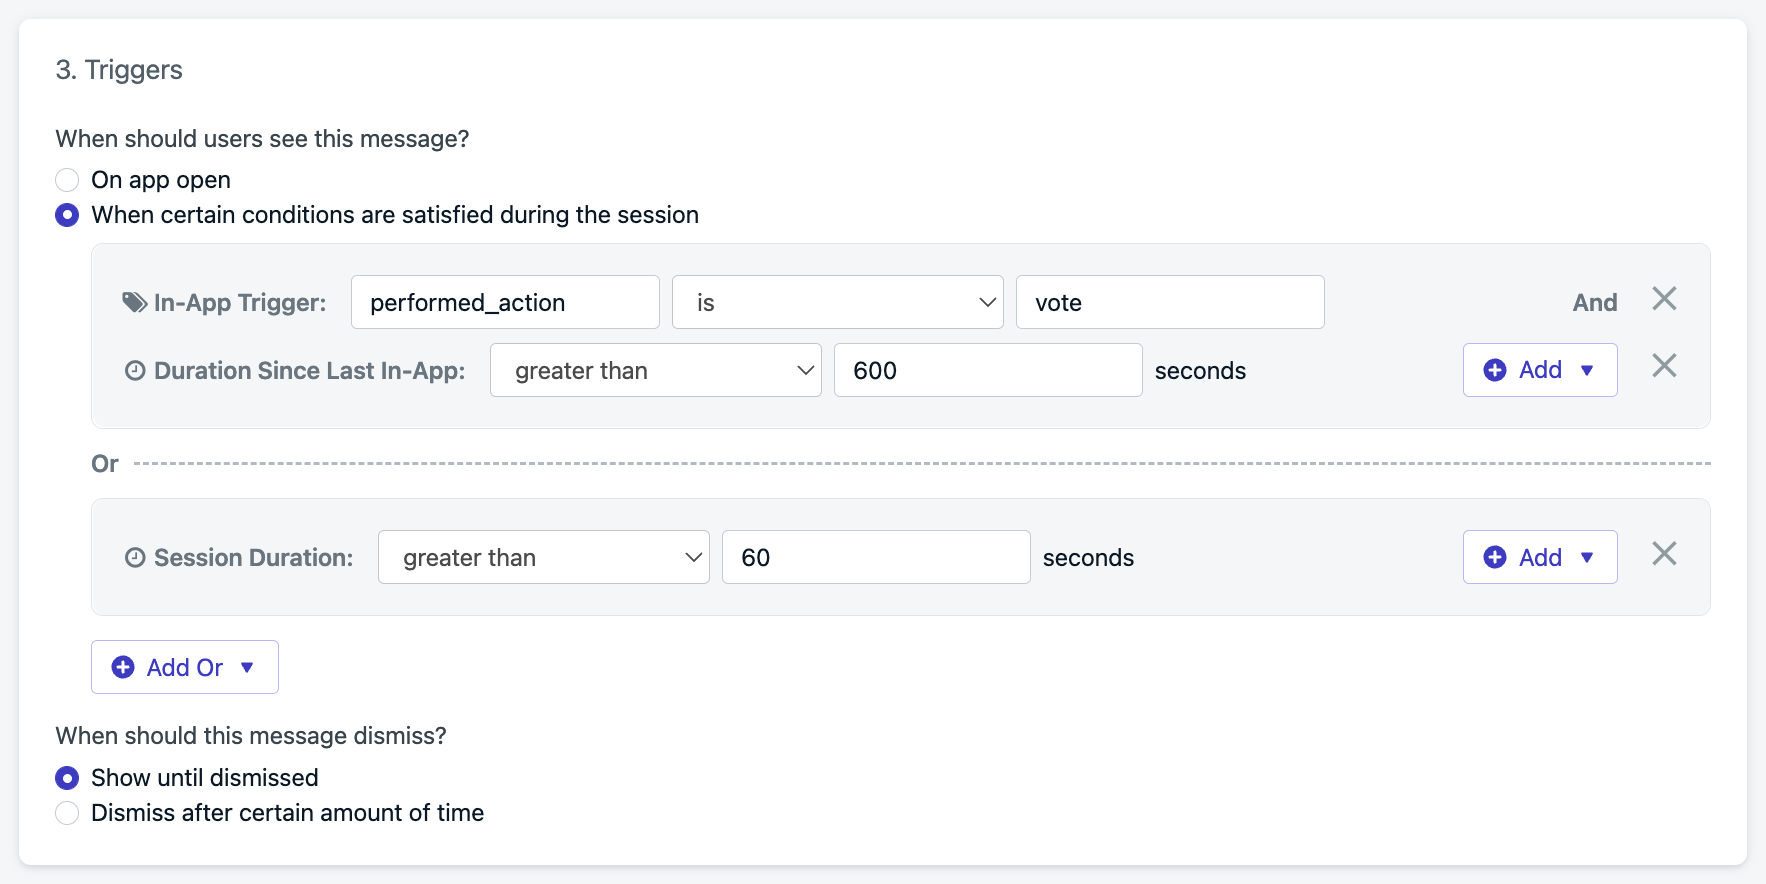
Task: Click the plus icon in Add Or button
Action: click(123, 667)
